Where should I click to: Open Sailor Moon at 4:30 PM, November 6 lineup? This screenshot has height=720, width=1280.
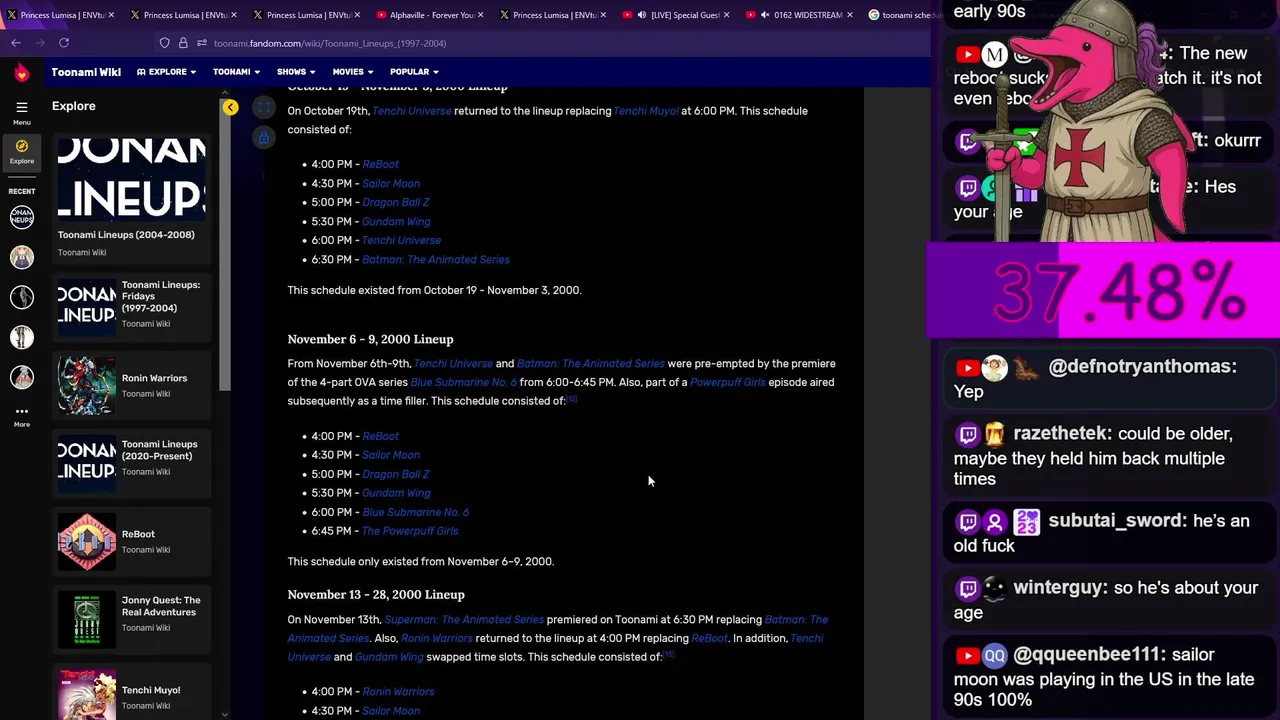pyautogui.click(x=391, y=455)
